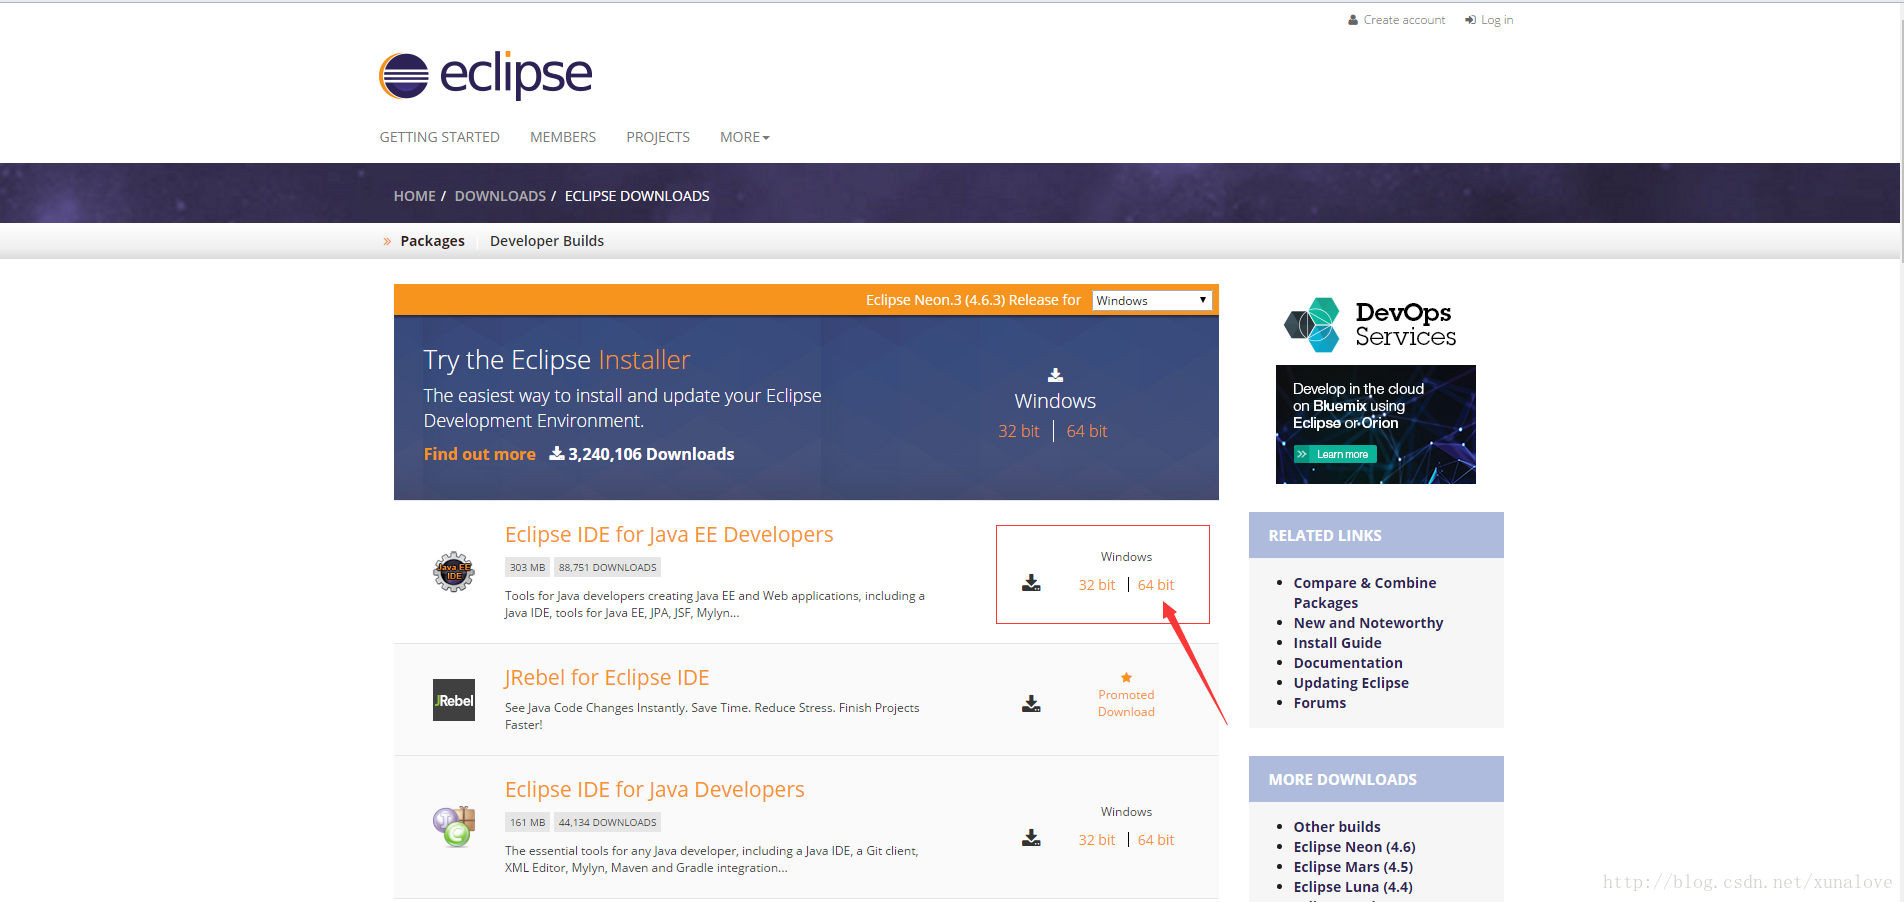Click the Java Developers package icon
This screenshot has height=902, width=1904.
tap(454, 827)
